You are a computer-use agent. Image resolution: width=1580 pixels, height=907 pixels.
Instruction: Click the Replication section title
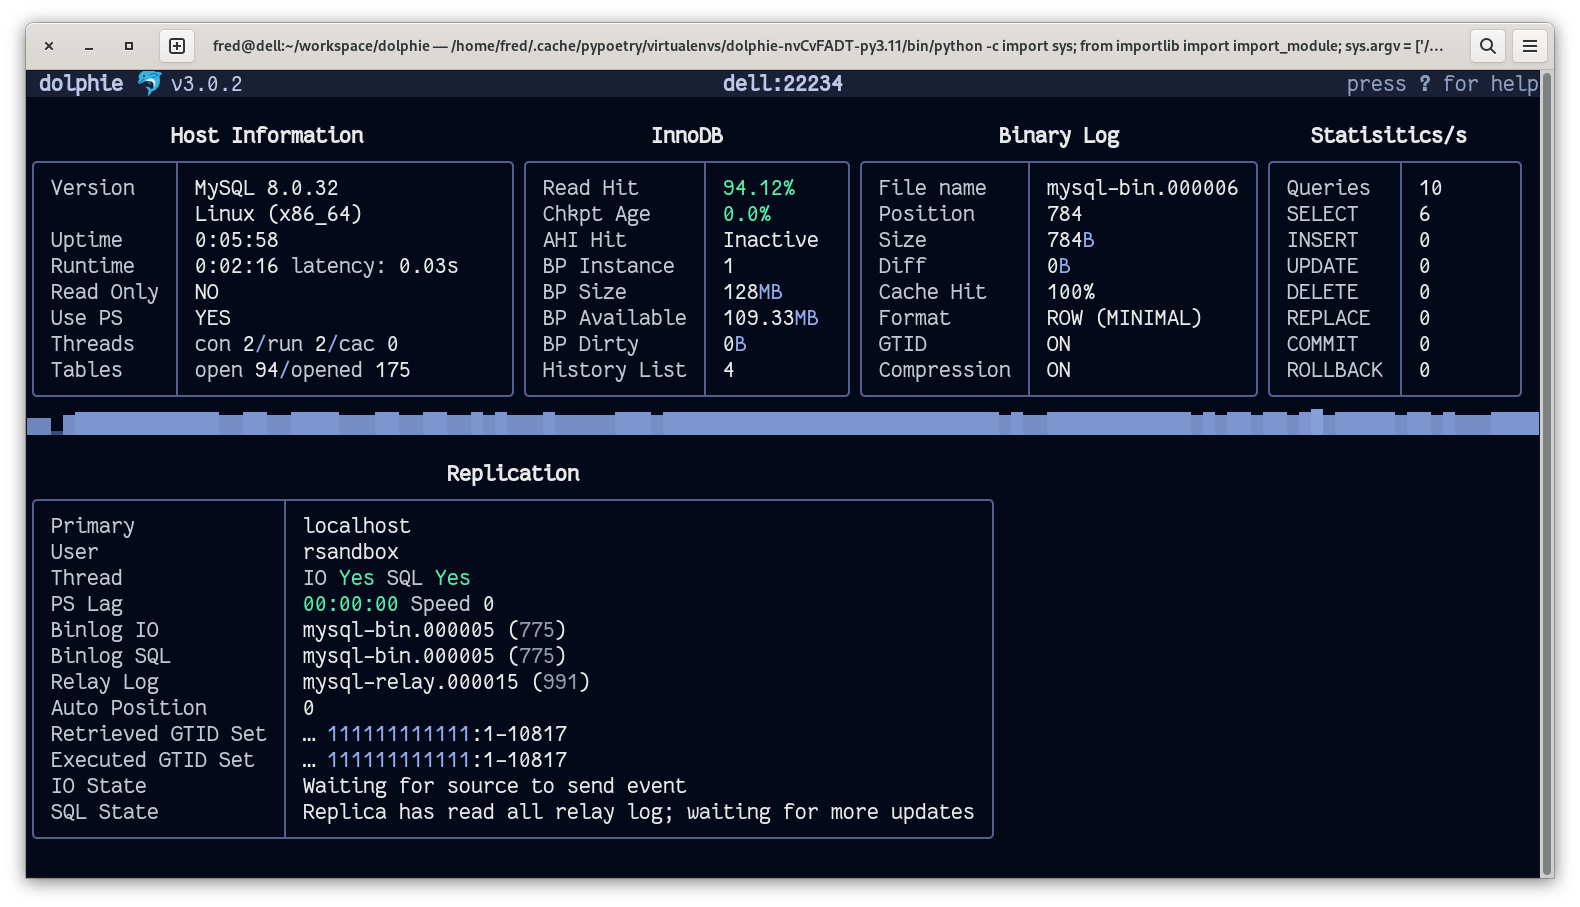(x=512, y=473)
